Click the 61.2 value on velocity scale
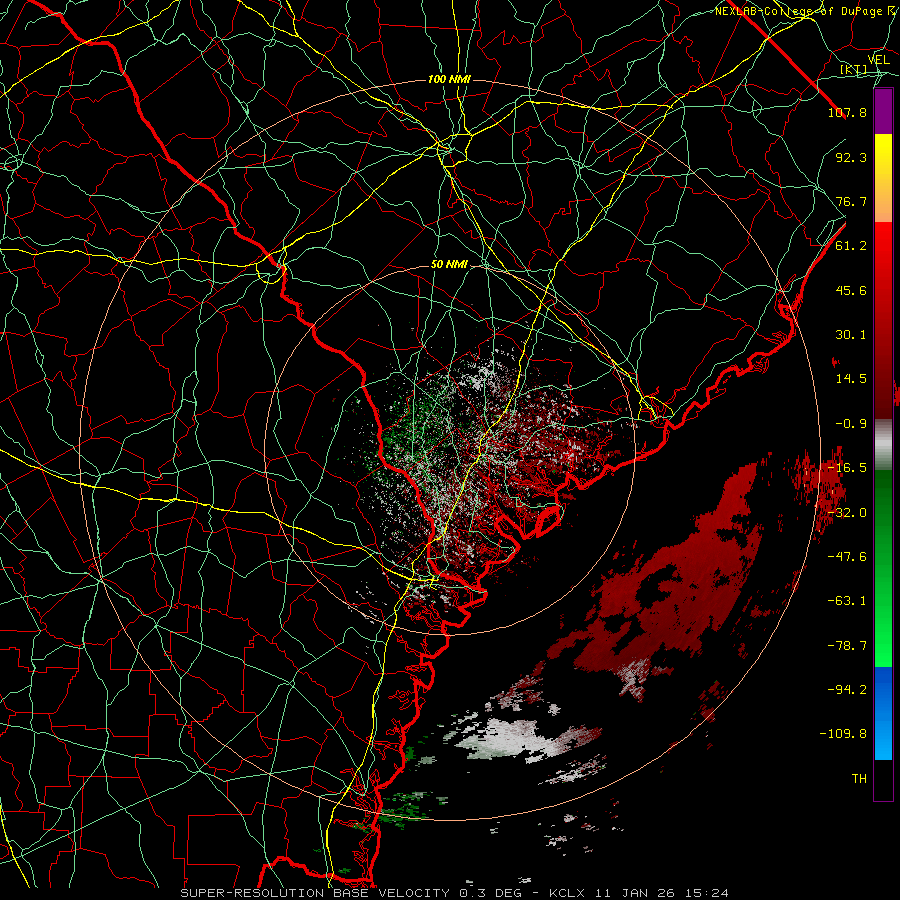This screenshot has height=900, width=900. [x=851, y=246]
